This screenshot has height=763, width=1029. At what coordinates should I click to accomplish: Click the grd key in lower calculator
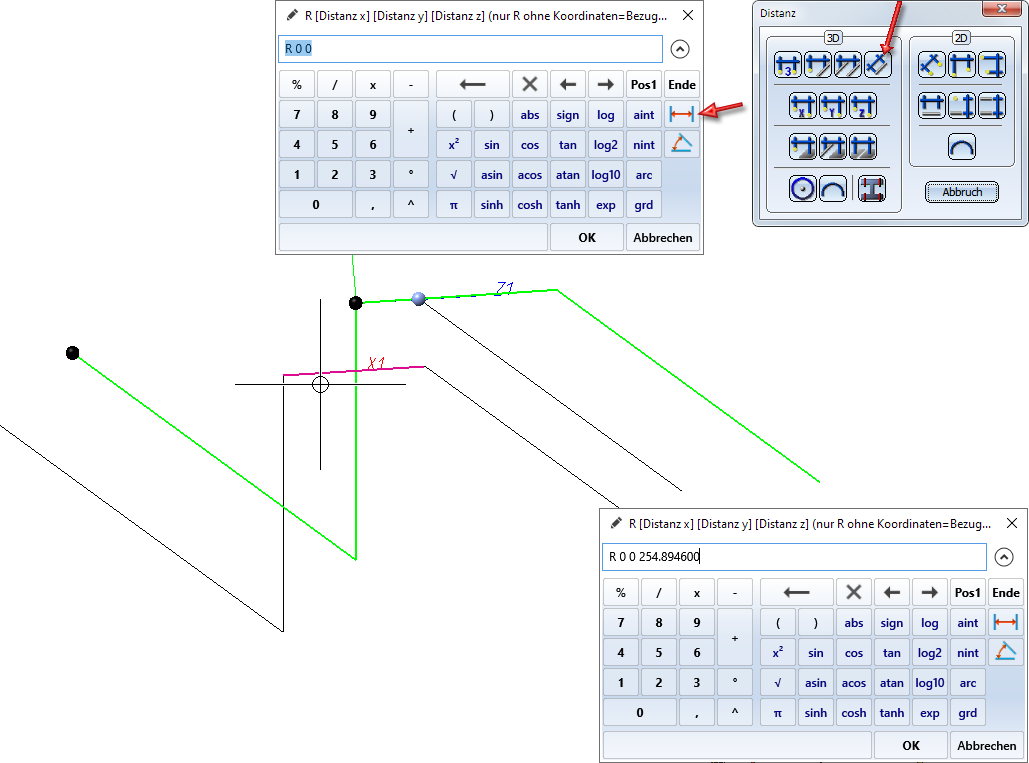click(967, 713)
